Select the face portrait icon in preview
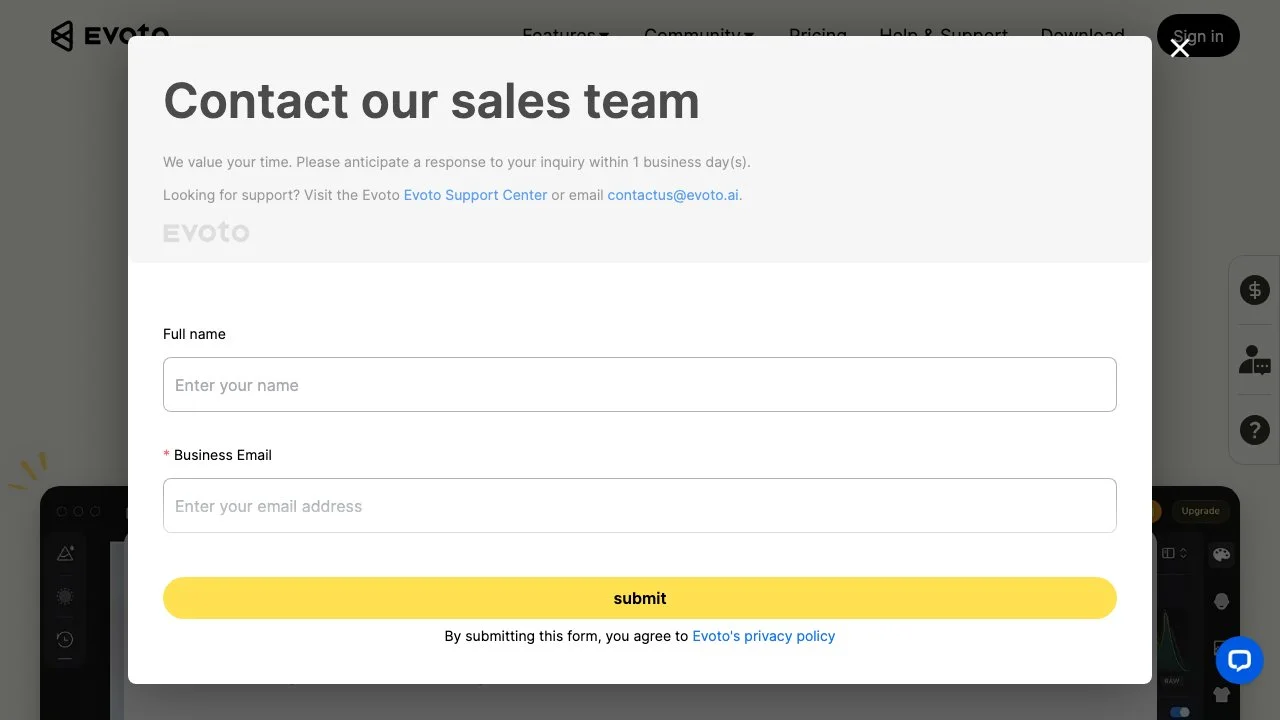Image resolution: width=1280 pixels, height=720 pixels. (1221, 601)
